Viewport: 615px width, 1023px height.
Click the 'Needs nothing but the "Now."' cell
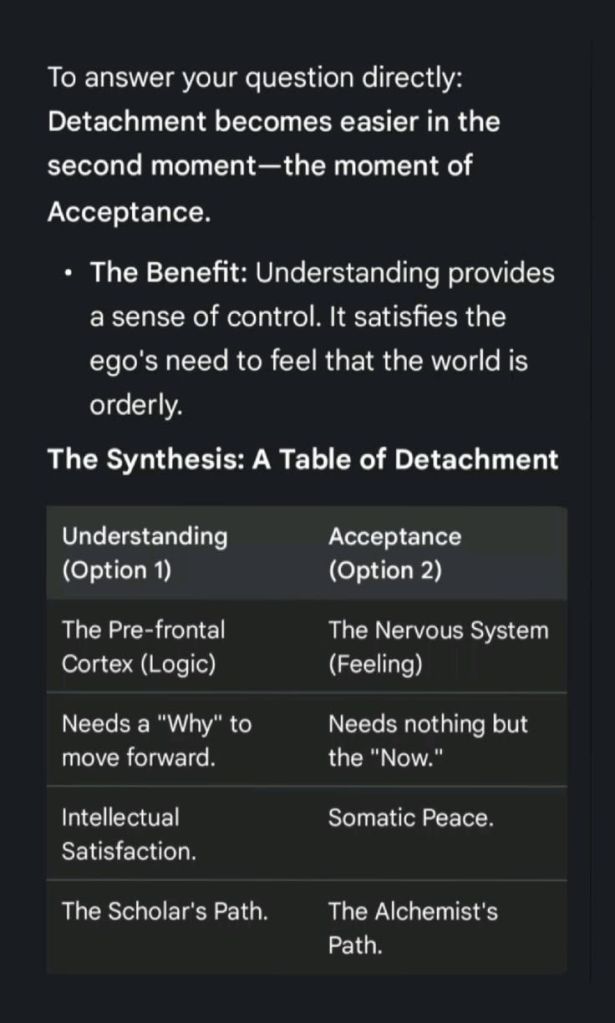point(427,740)
